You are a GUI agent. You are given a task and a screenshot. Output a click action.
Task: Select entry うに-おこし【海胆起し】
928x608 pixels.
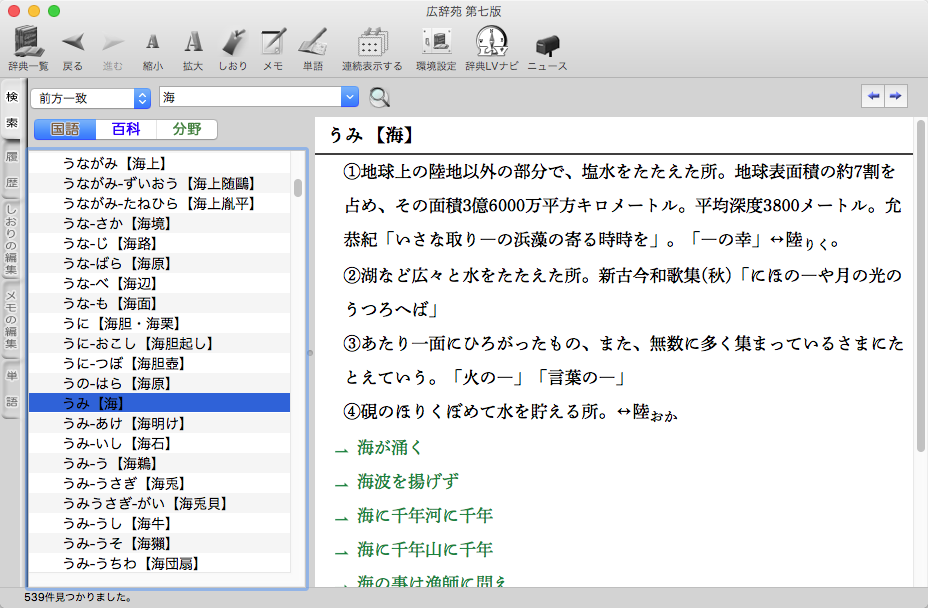pos(159,343)
